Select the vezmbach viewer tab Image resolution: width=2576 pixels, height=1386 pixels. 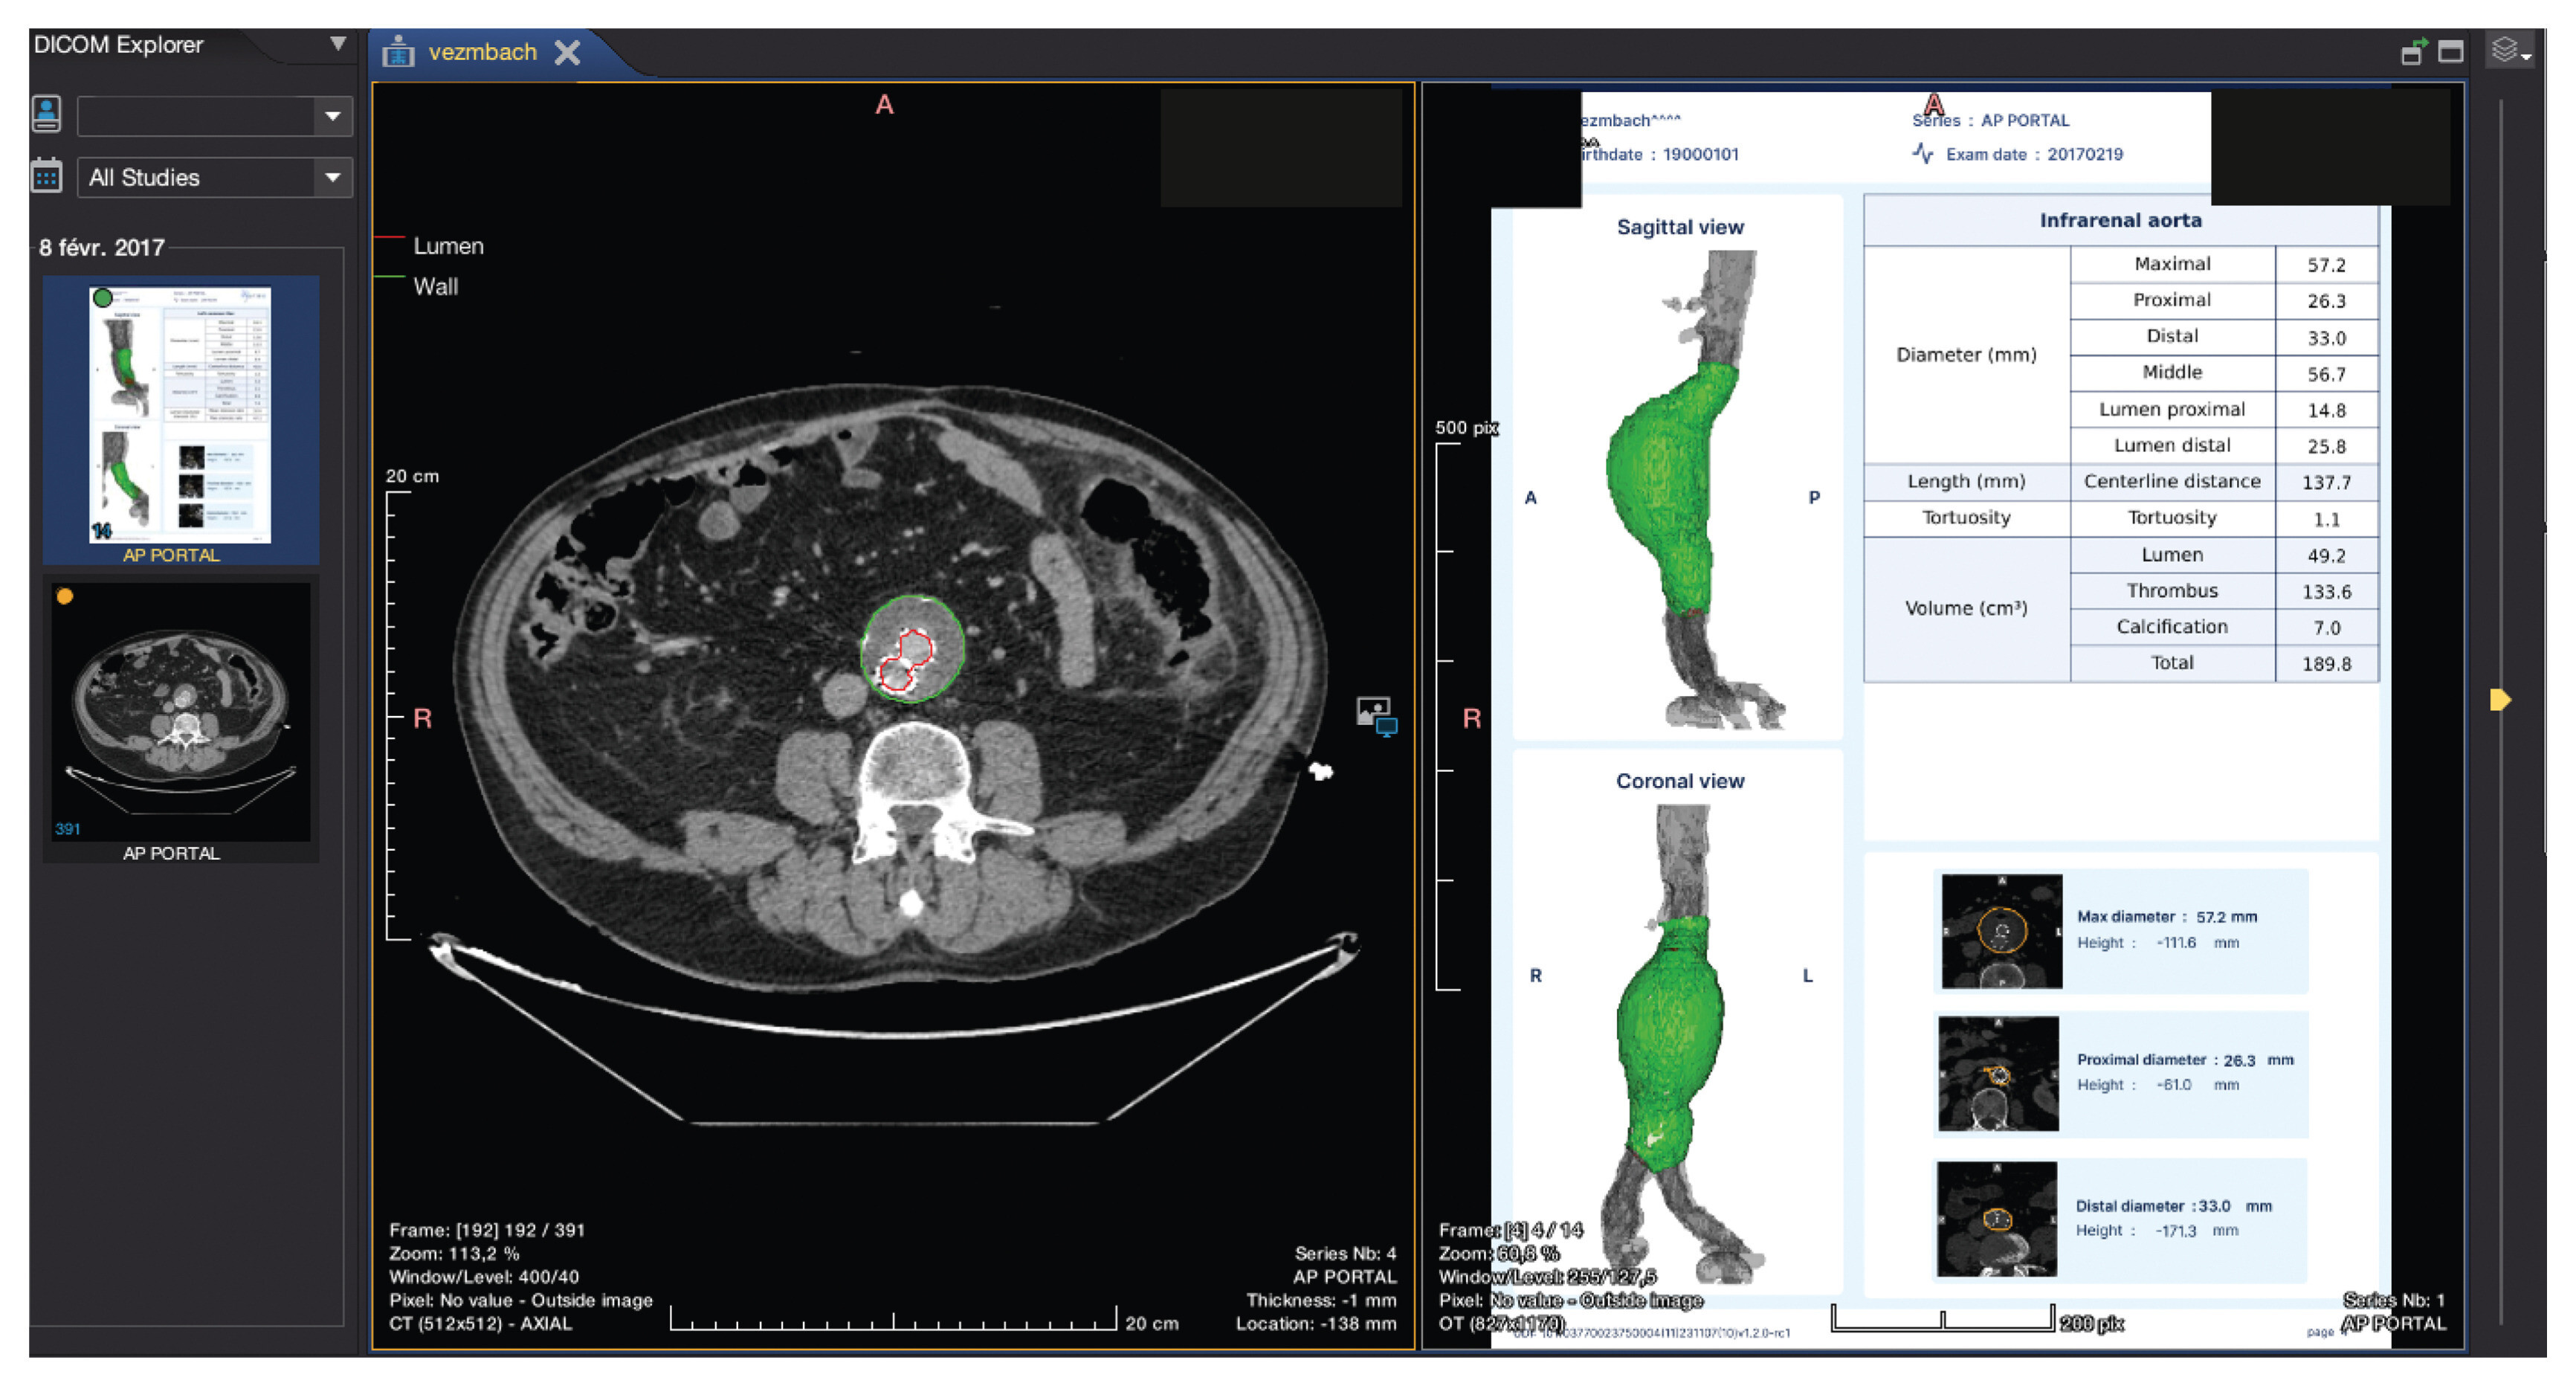(x=482, y=52)
